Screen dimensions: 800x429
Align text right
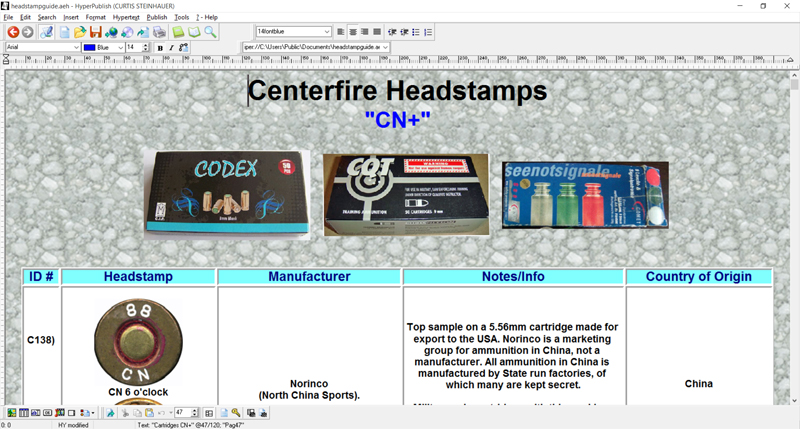(365, 32)
